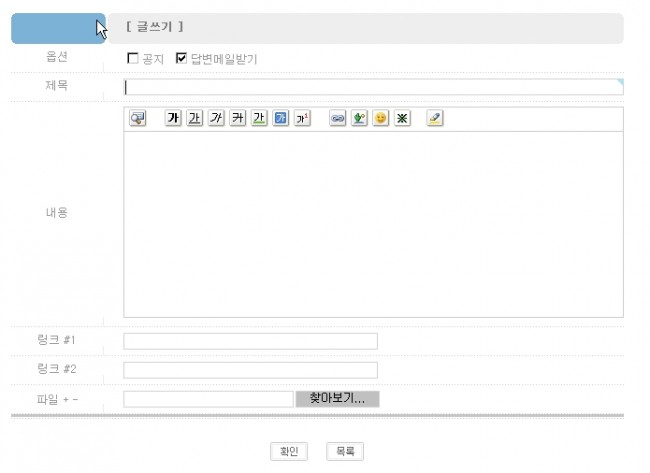Screen dimensions: 650x473
Task: Check the 공지 checkbox
Action: (x=133, y=58)
